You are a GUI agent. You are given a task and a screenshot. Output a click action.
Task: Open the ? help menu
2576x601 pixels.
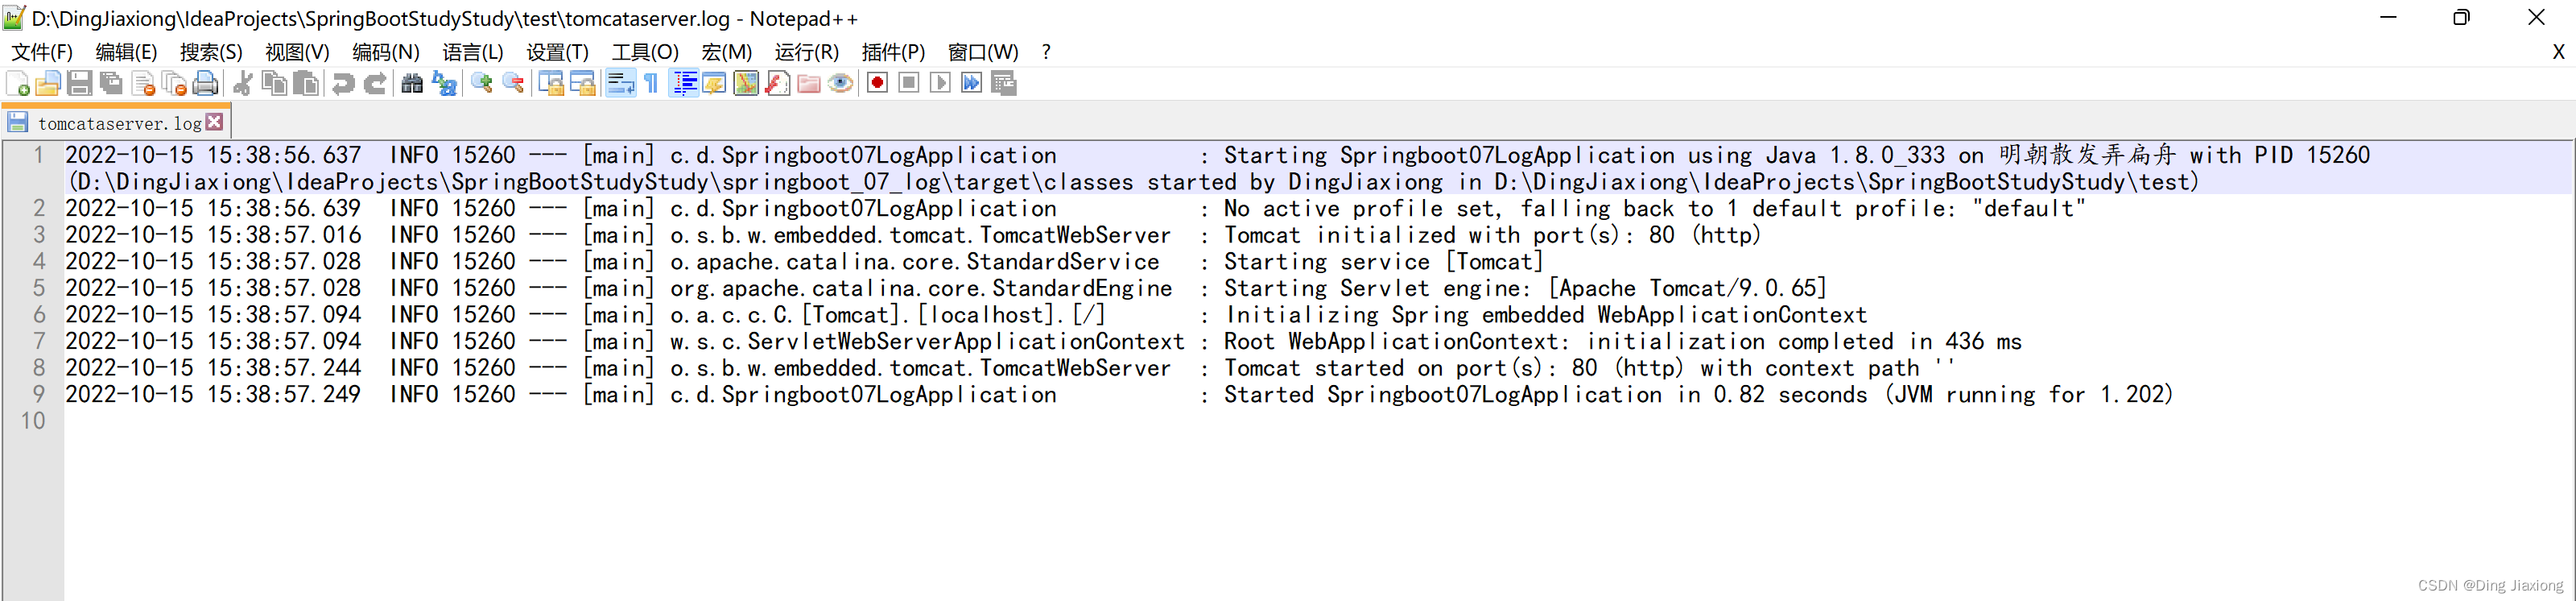1046,52
